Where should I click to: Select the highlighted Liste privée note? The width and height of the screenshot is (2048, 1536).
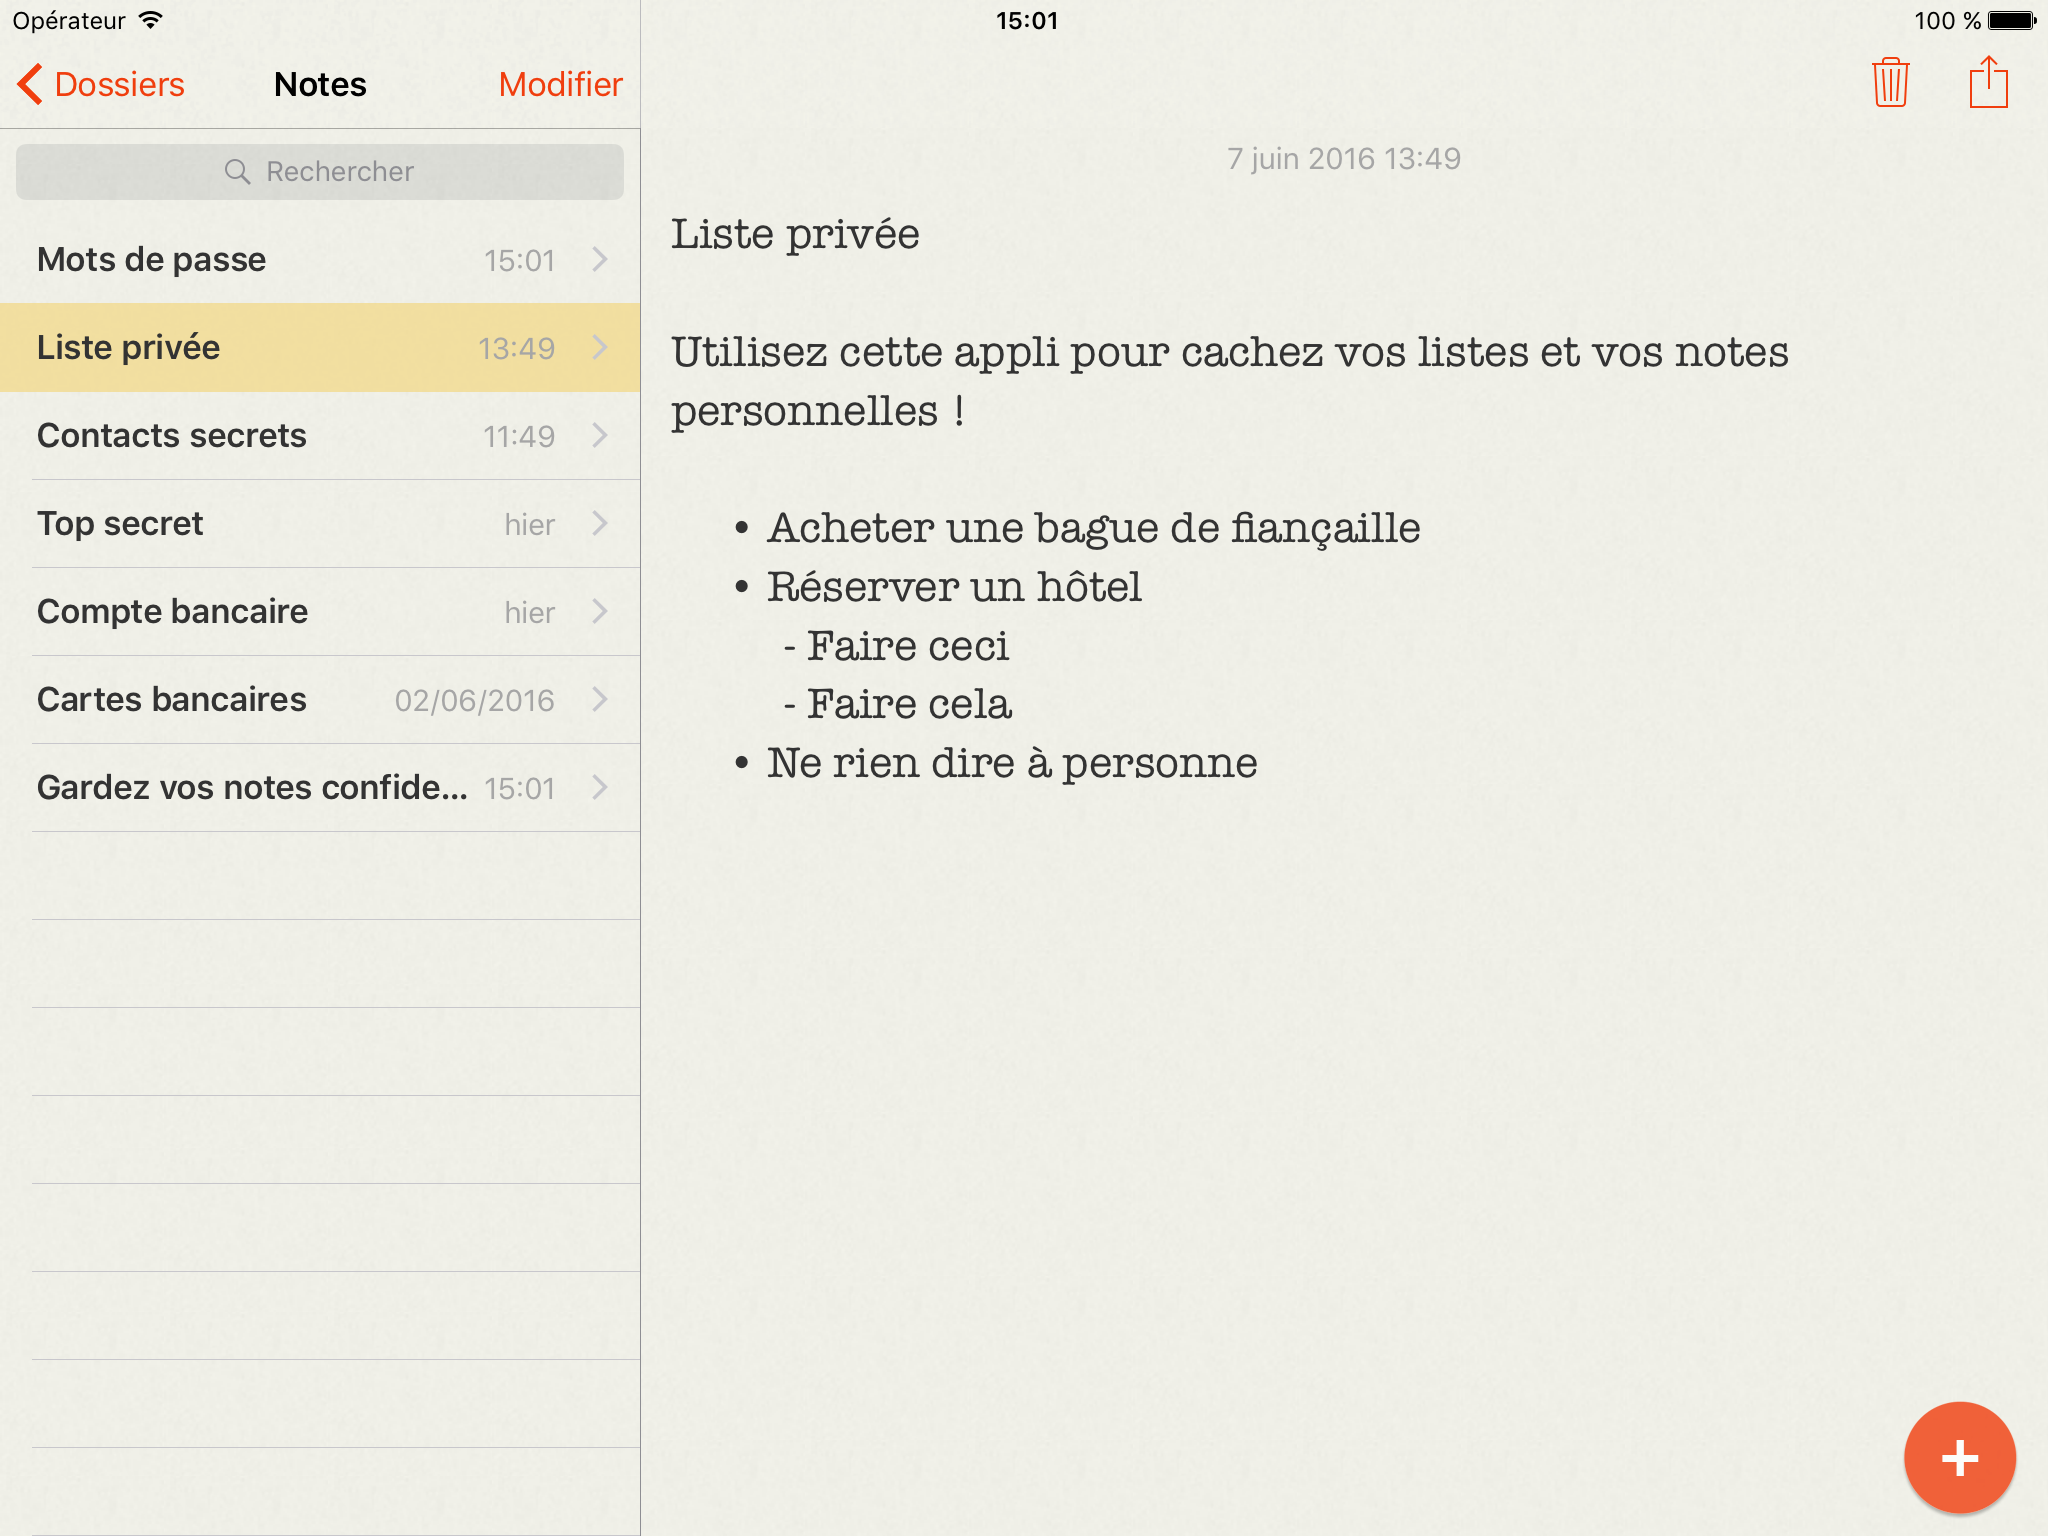pyautogui.click(x=128, y=348)
